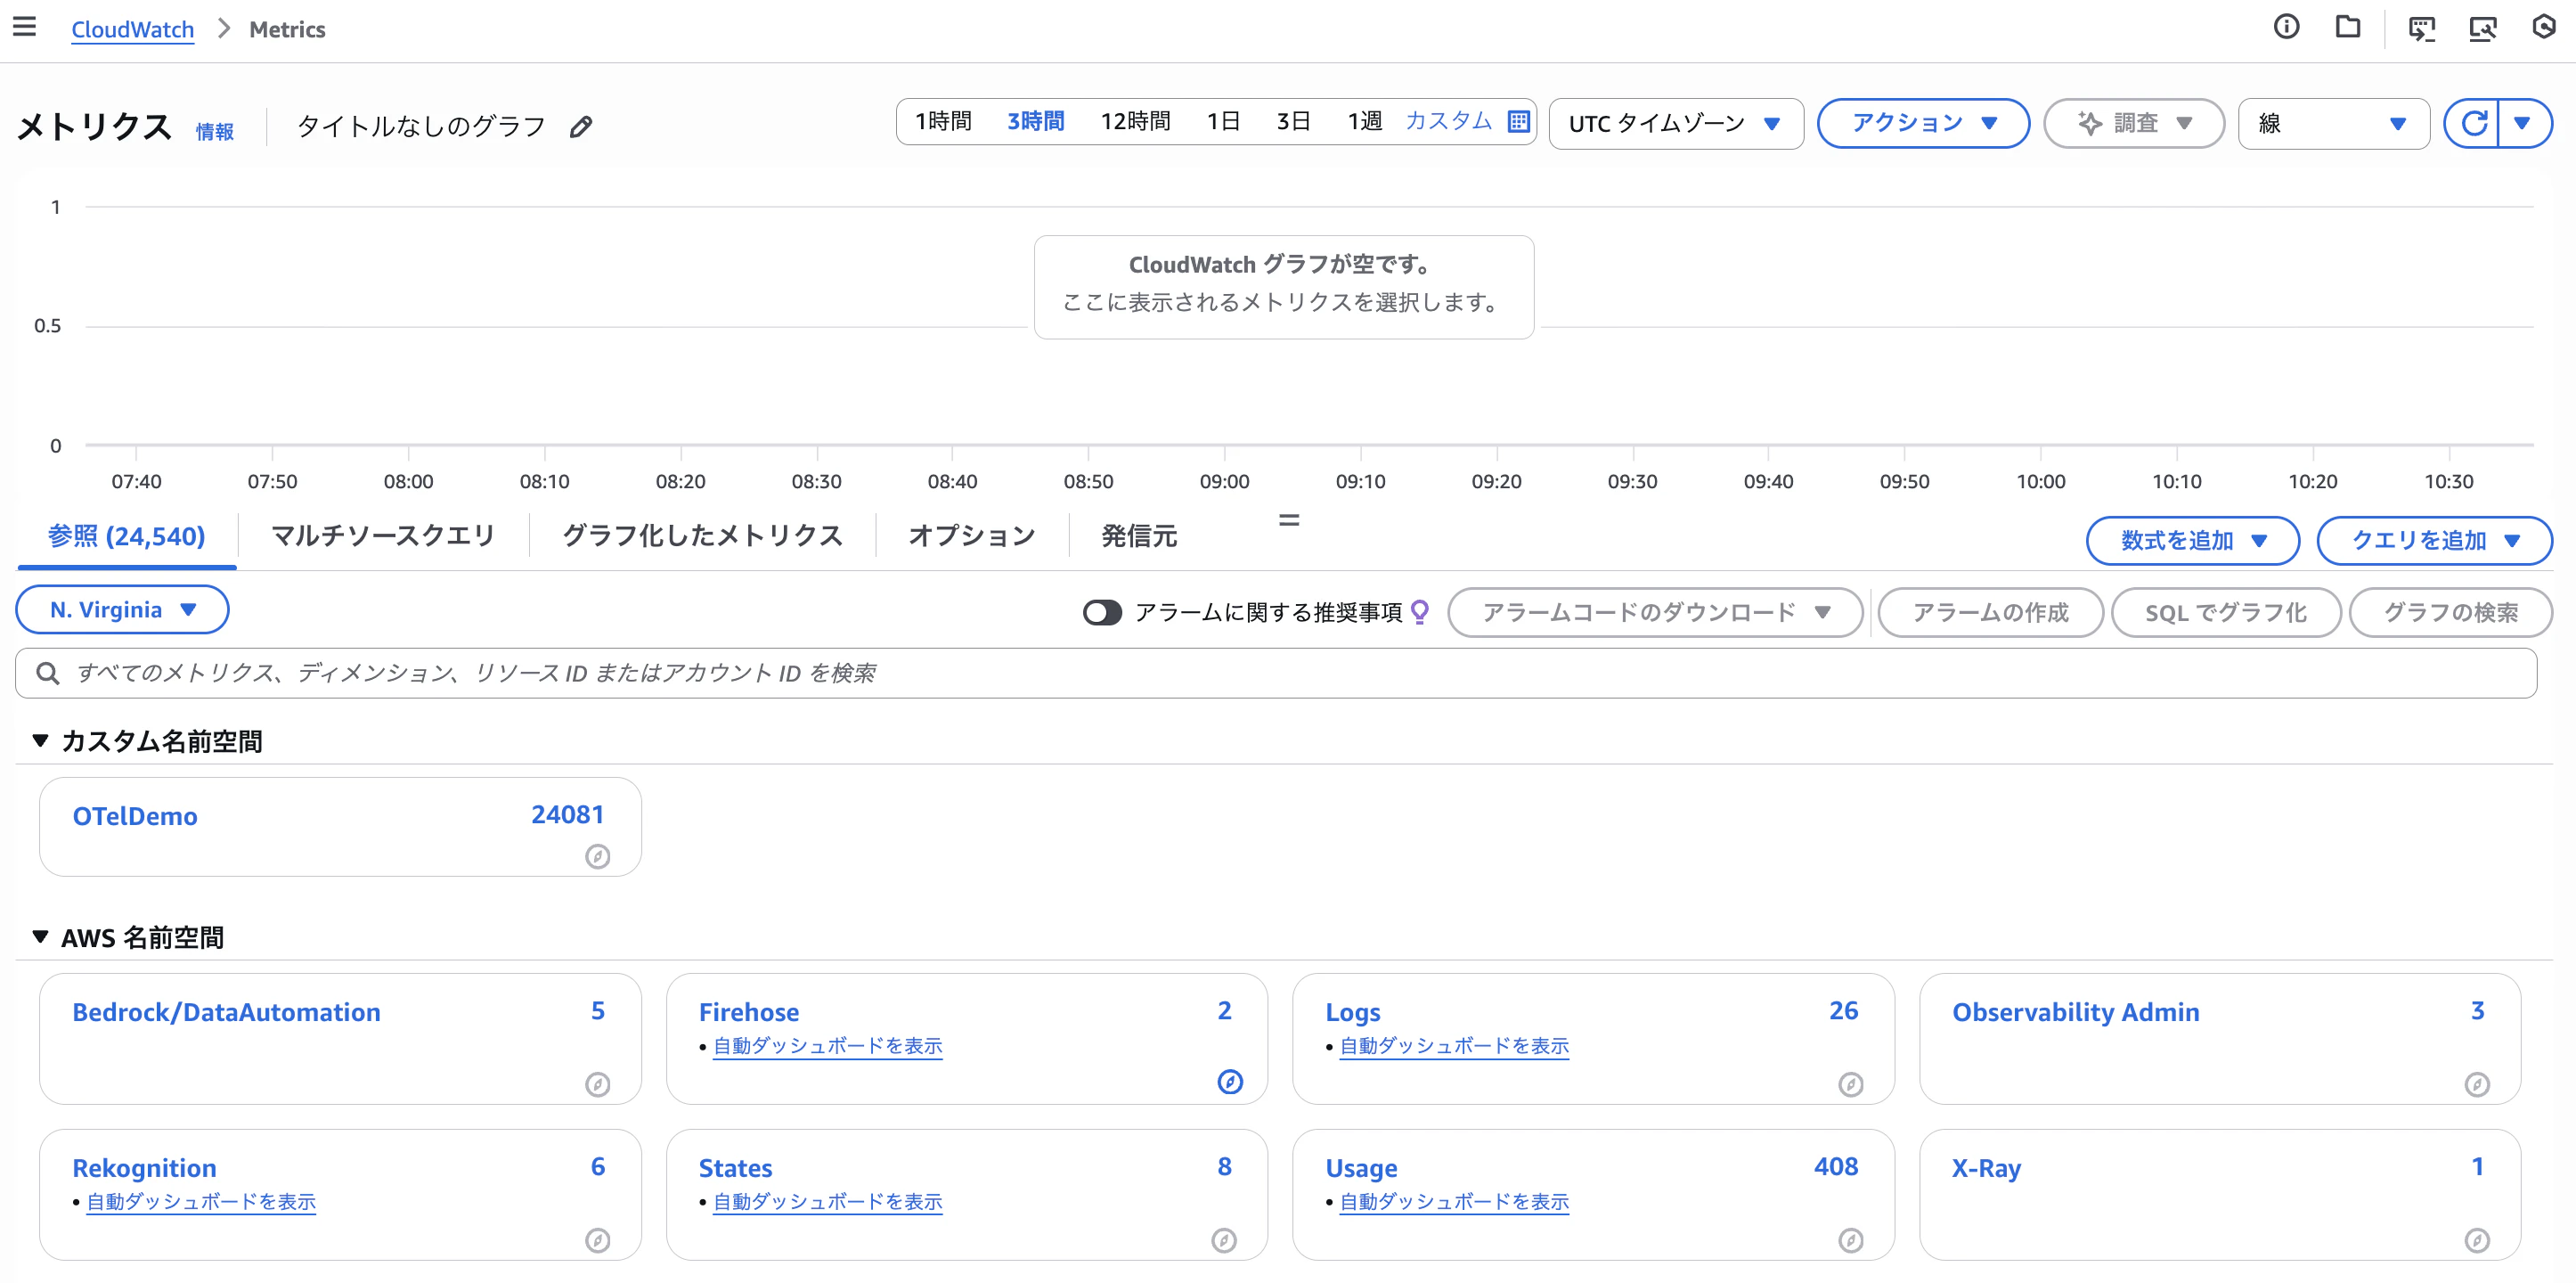Open the Rekognition namespace
The image size is (2576, 1283).
[144, 1168]
